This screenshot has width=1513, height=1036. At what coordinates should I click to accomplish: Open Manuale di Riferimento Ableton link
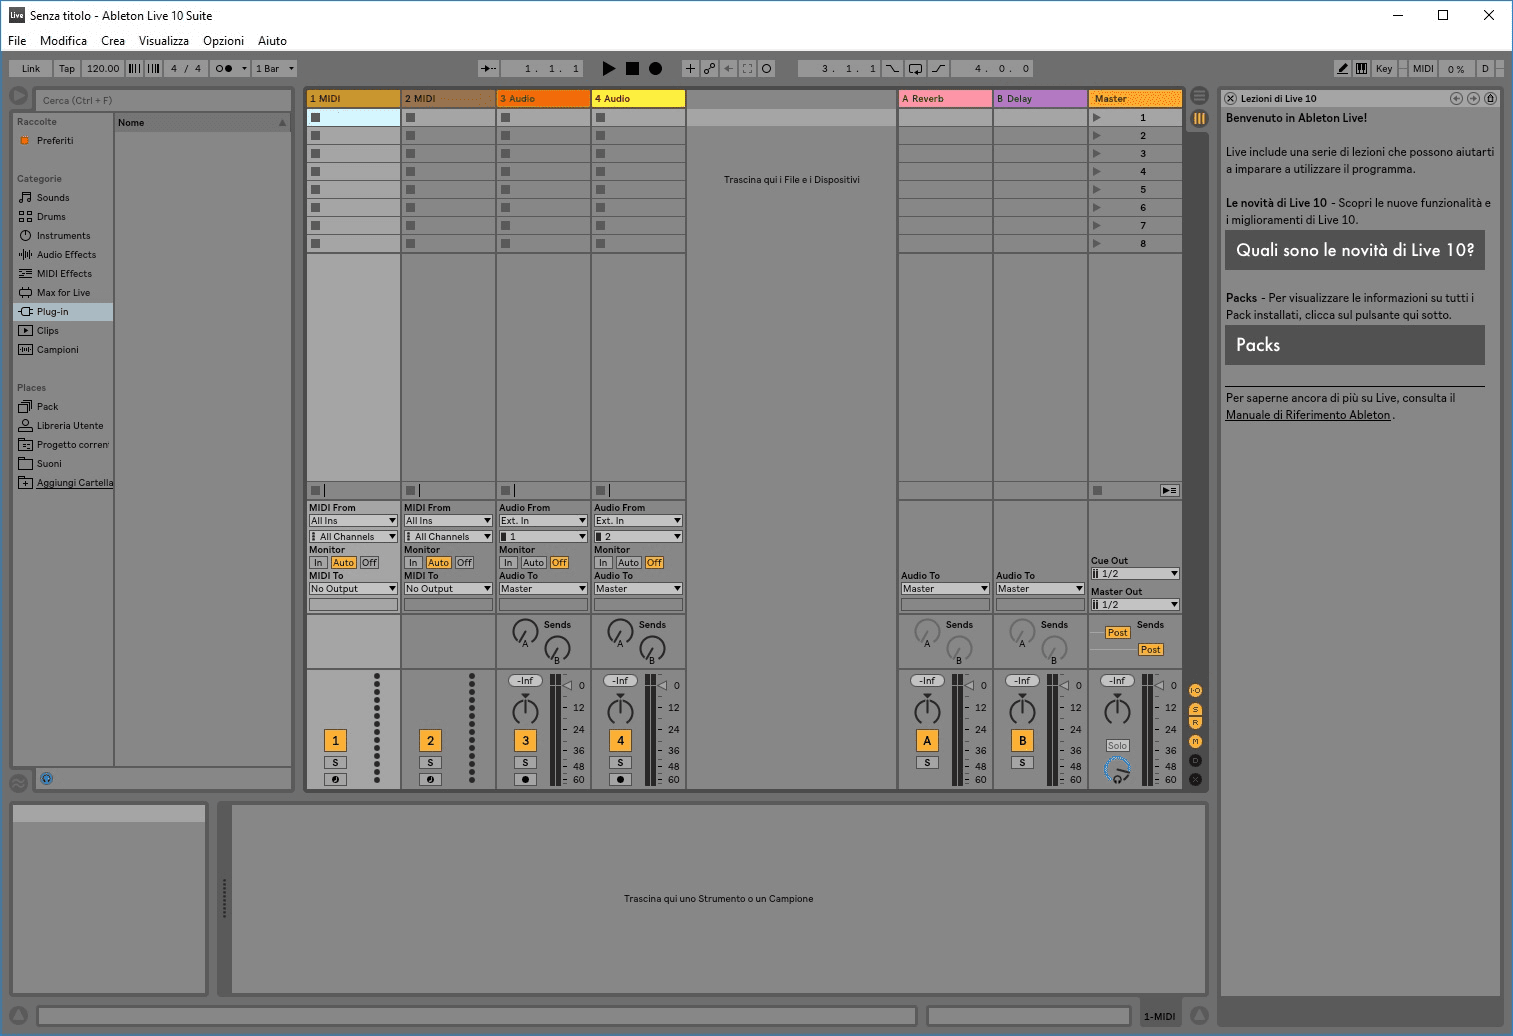pyautogui.click(x=1308, y=415)
